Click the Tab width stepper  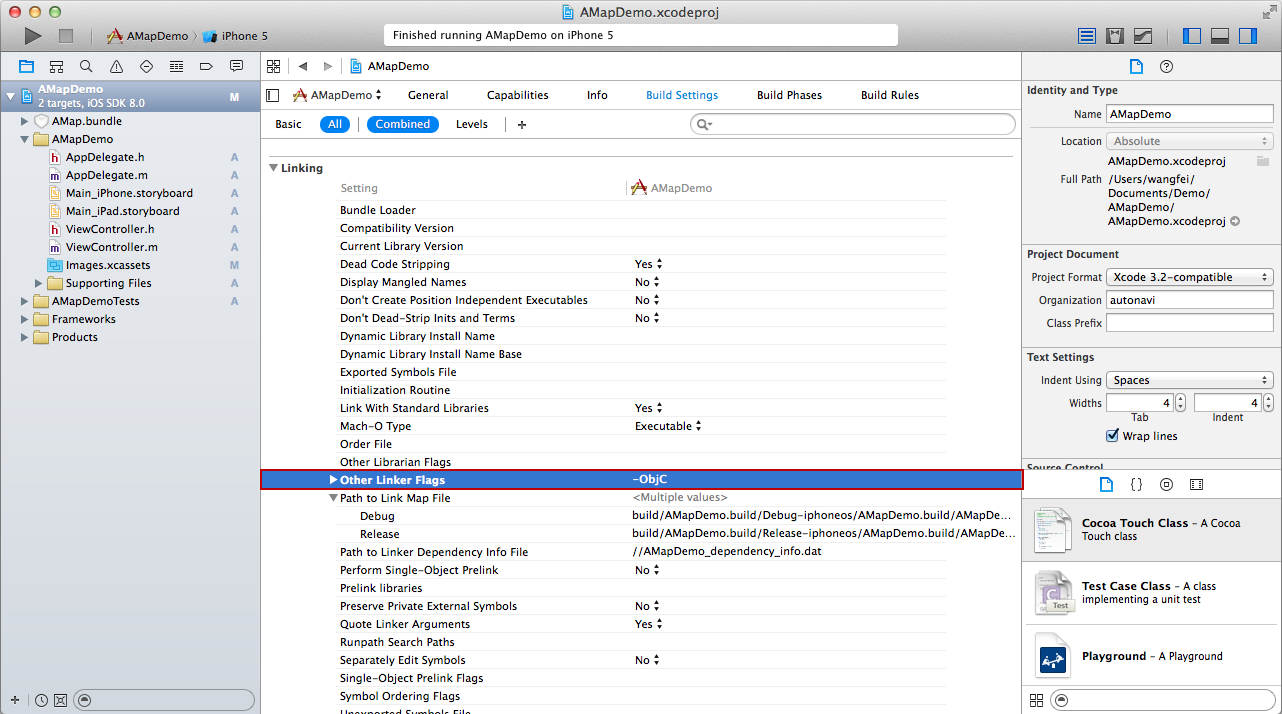(1180, 402)
